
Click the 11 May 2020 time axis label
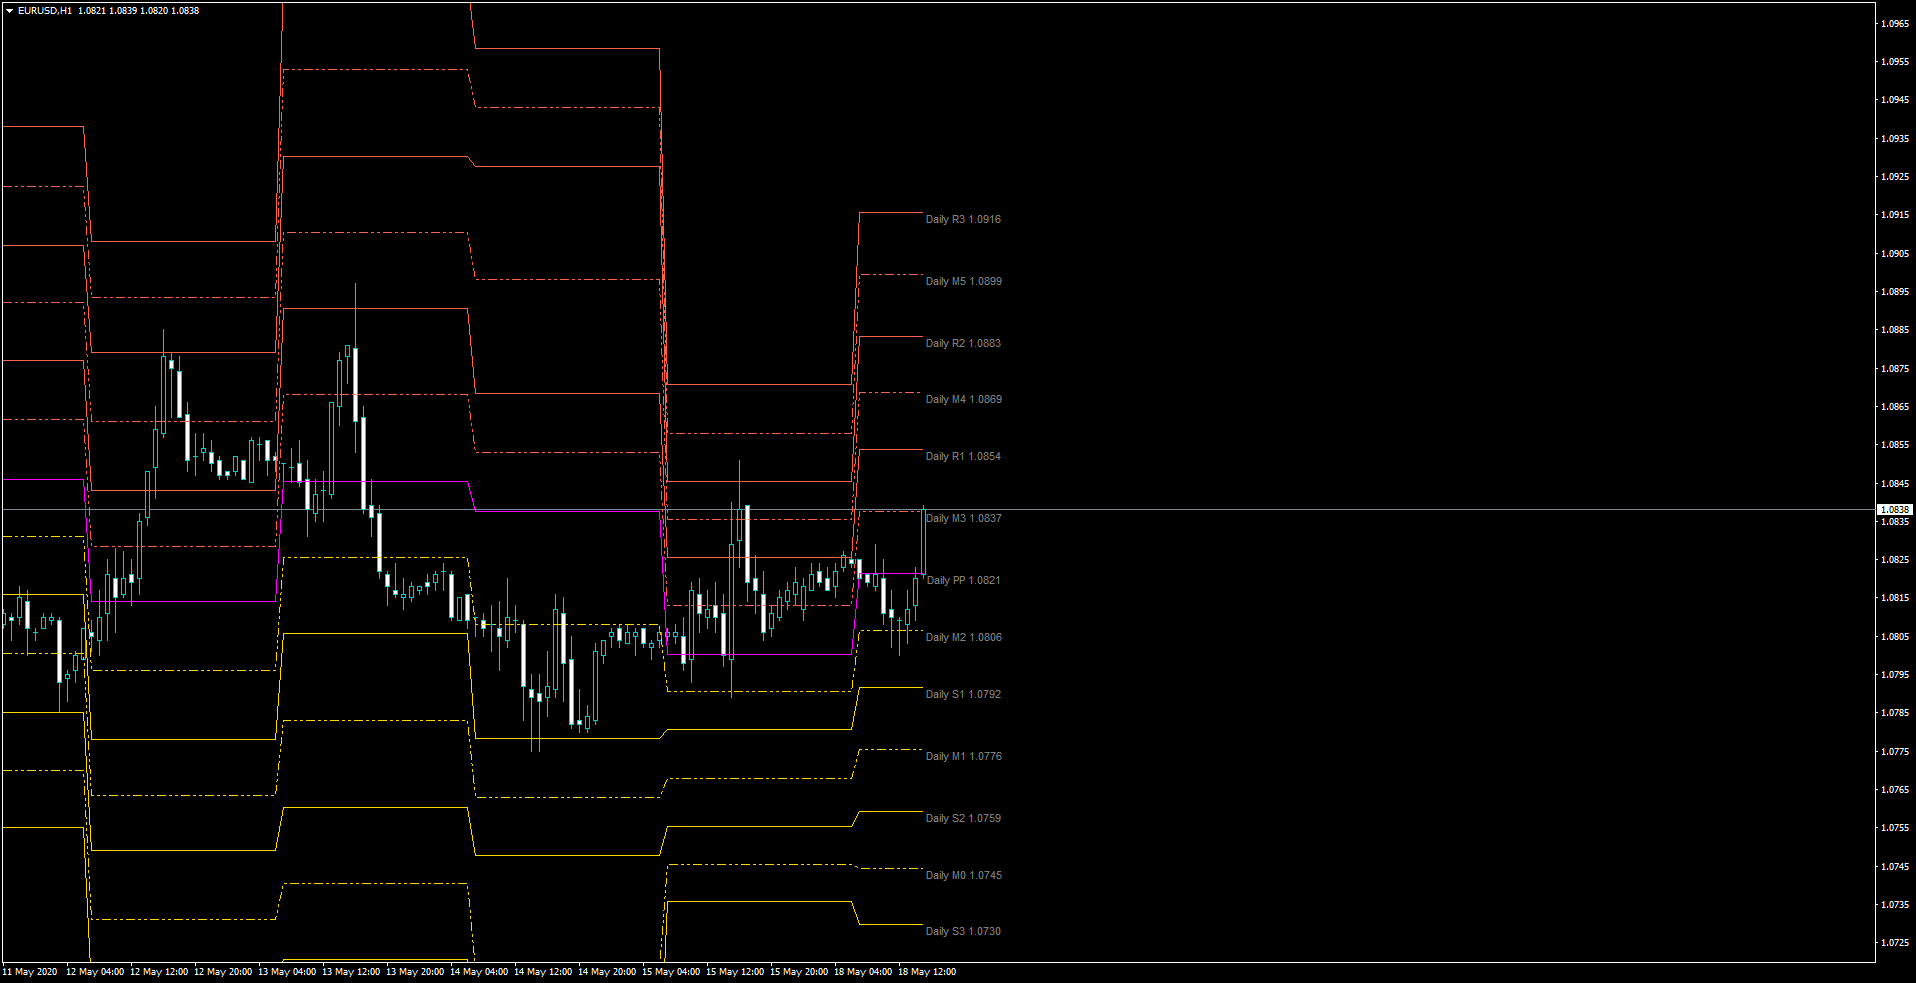coord(30,972)
